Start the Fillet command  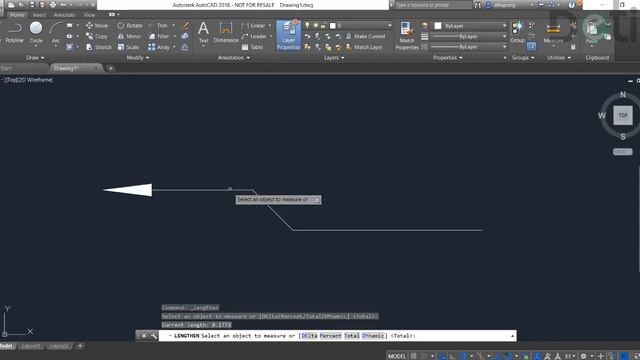click(159, 36)
